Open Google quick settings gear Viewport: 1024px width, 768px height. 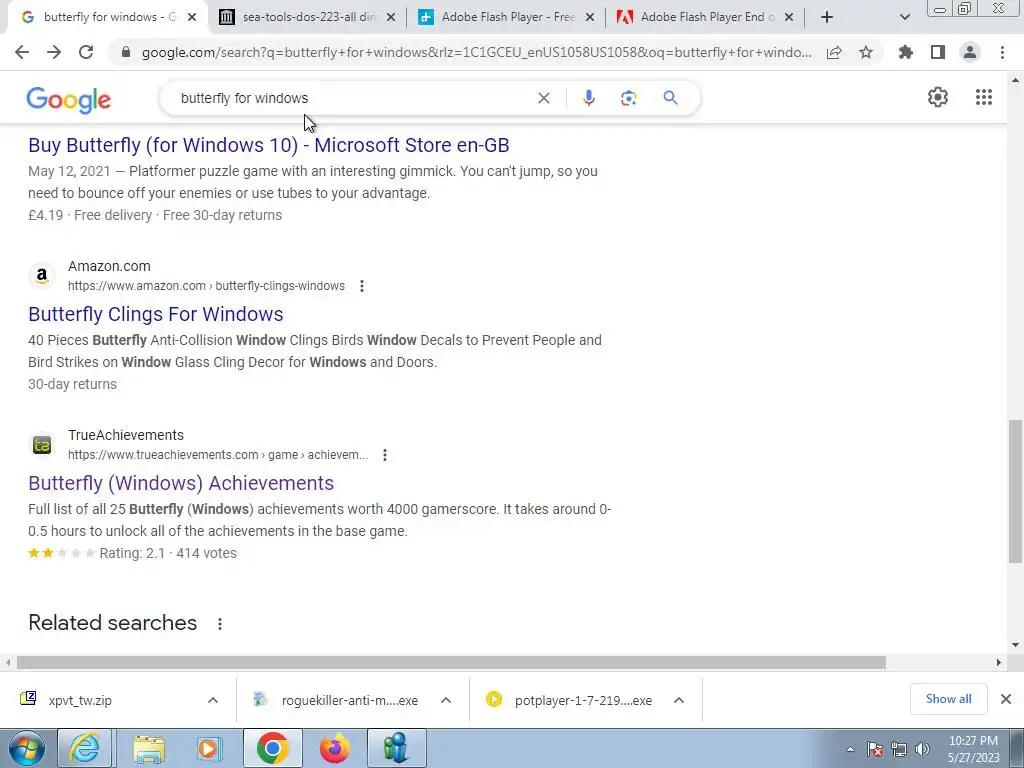coord(938,97)
